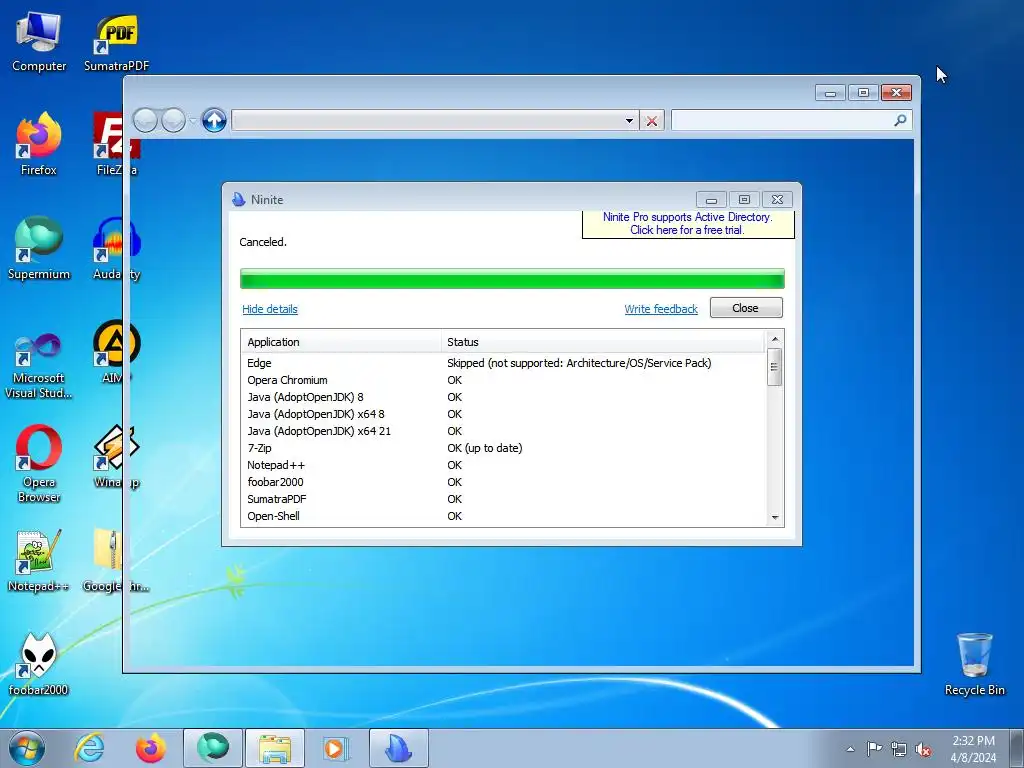Select the Open-Shell row

(503, 516)
